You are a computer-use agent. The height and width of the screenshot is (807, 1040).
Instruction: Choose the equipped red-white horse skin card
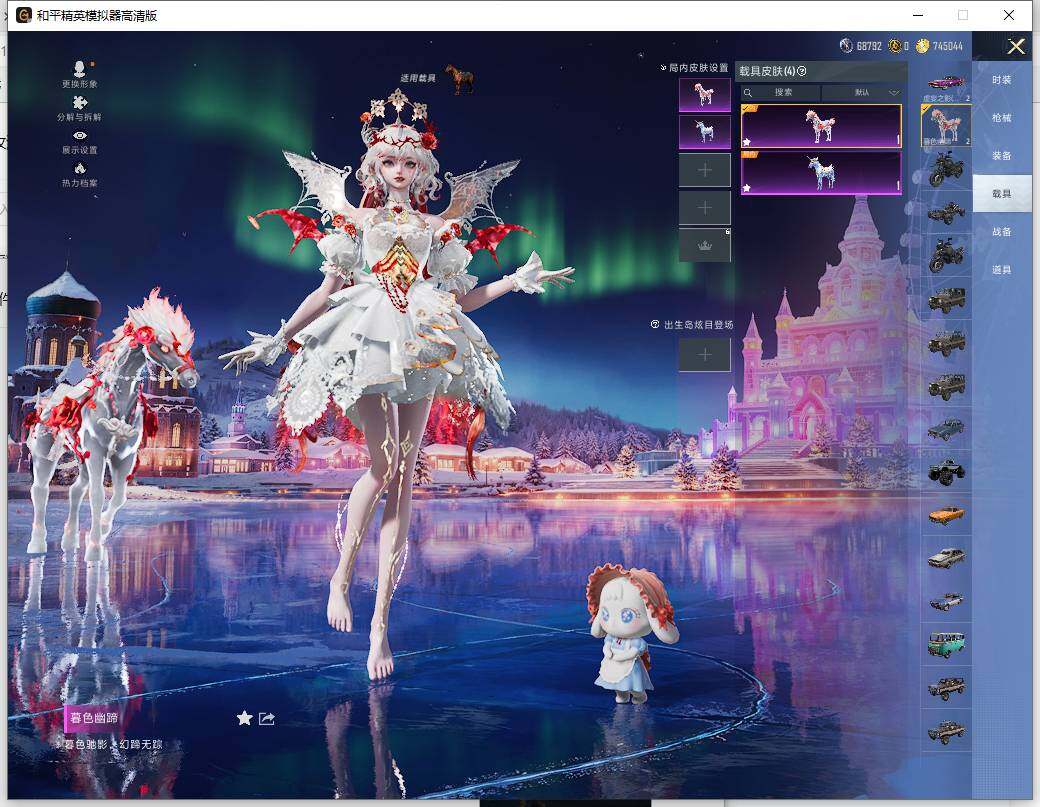821,126
